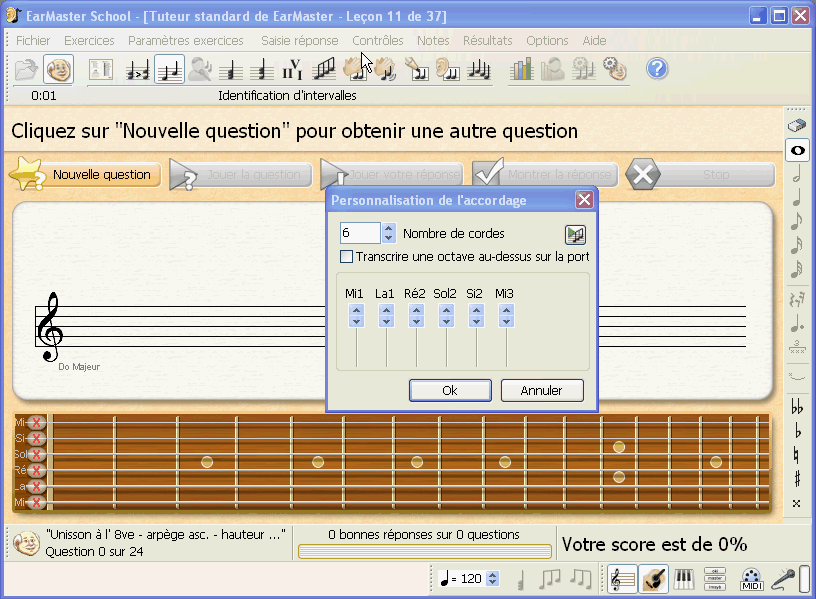This screenshot has width=816, height=599.
Task: Lower La1 string pitch down arrow
Action: 386,322
